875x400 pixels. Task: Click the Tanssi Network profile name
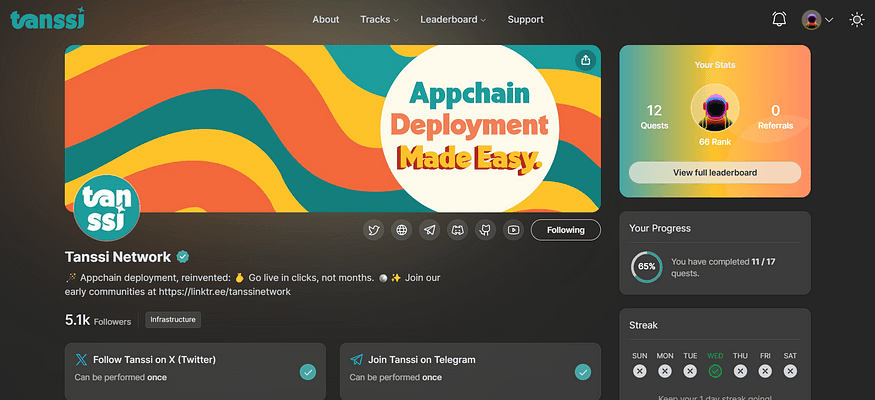(x=118, y=257)
